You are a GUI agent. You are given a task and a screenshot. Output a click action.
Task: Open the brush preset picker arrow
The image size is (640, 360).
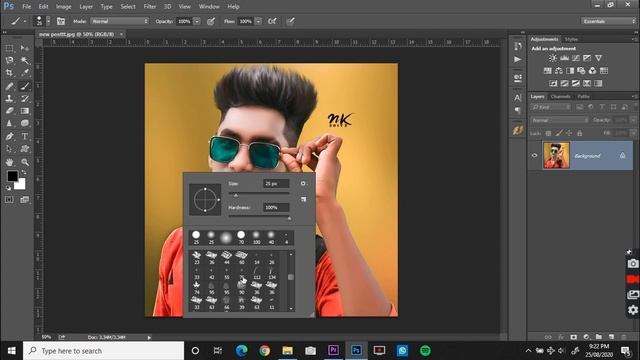(48, 21)
